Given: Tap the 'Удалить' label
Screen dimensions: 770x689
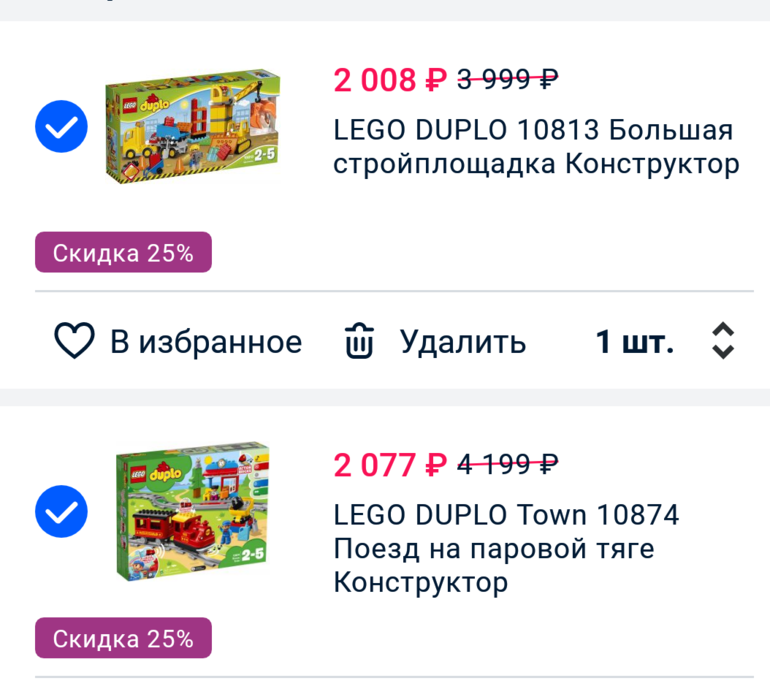Looking at the screenshot, I should 462,342.
